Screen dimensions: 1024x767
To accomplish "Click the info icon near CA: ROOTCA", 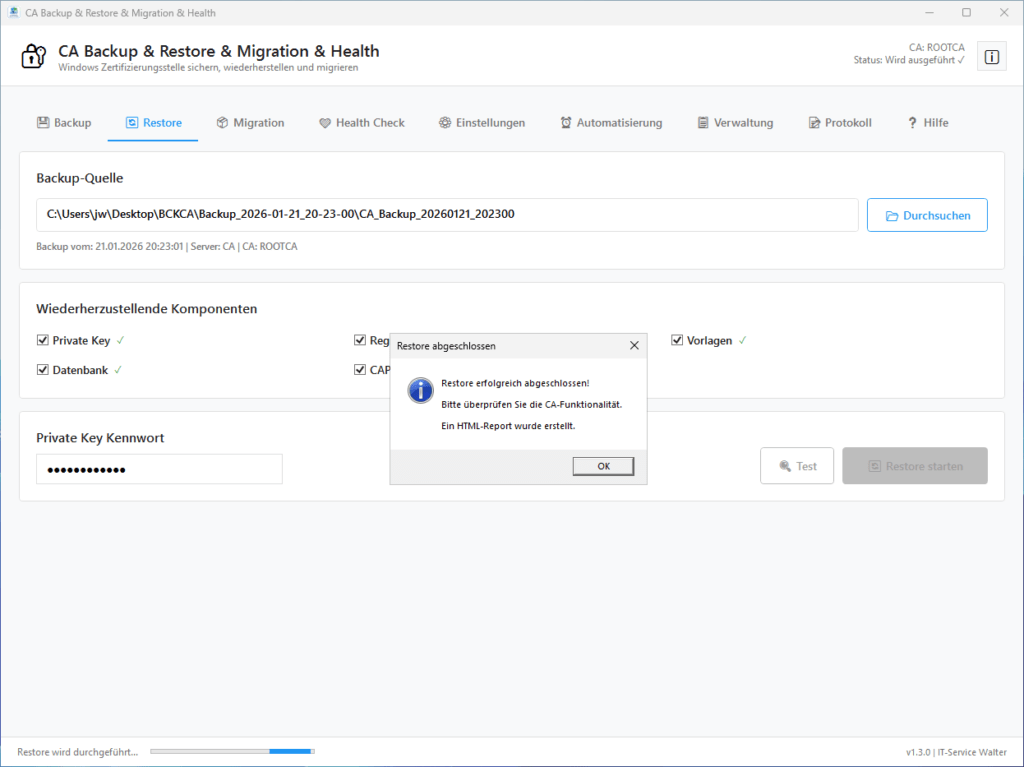I will (x=991, y=56).
